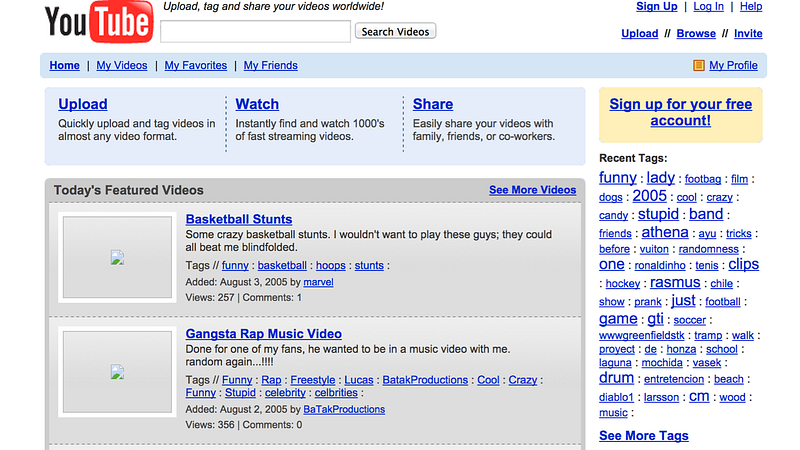The height and width of the screenshot is (450, 800).
Task: Focus the video search text field
Action: coord(256,32)
